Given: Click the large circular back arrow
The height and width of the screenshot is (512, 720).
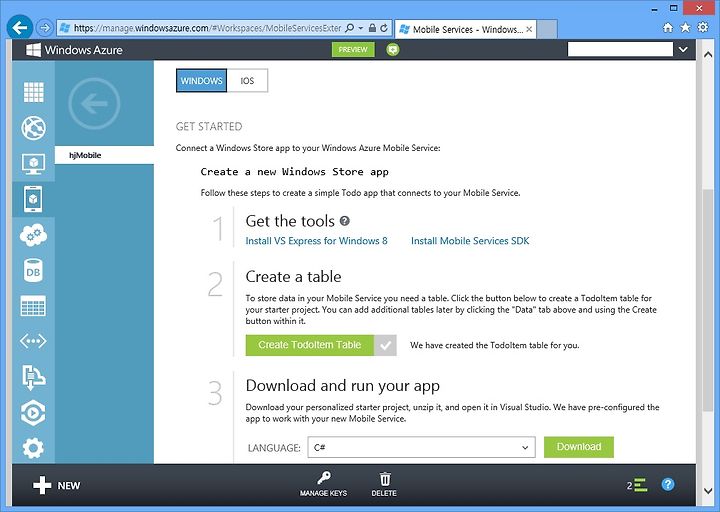Looking at the screenshot, I should click(x=95, y=104).
